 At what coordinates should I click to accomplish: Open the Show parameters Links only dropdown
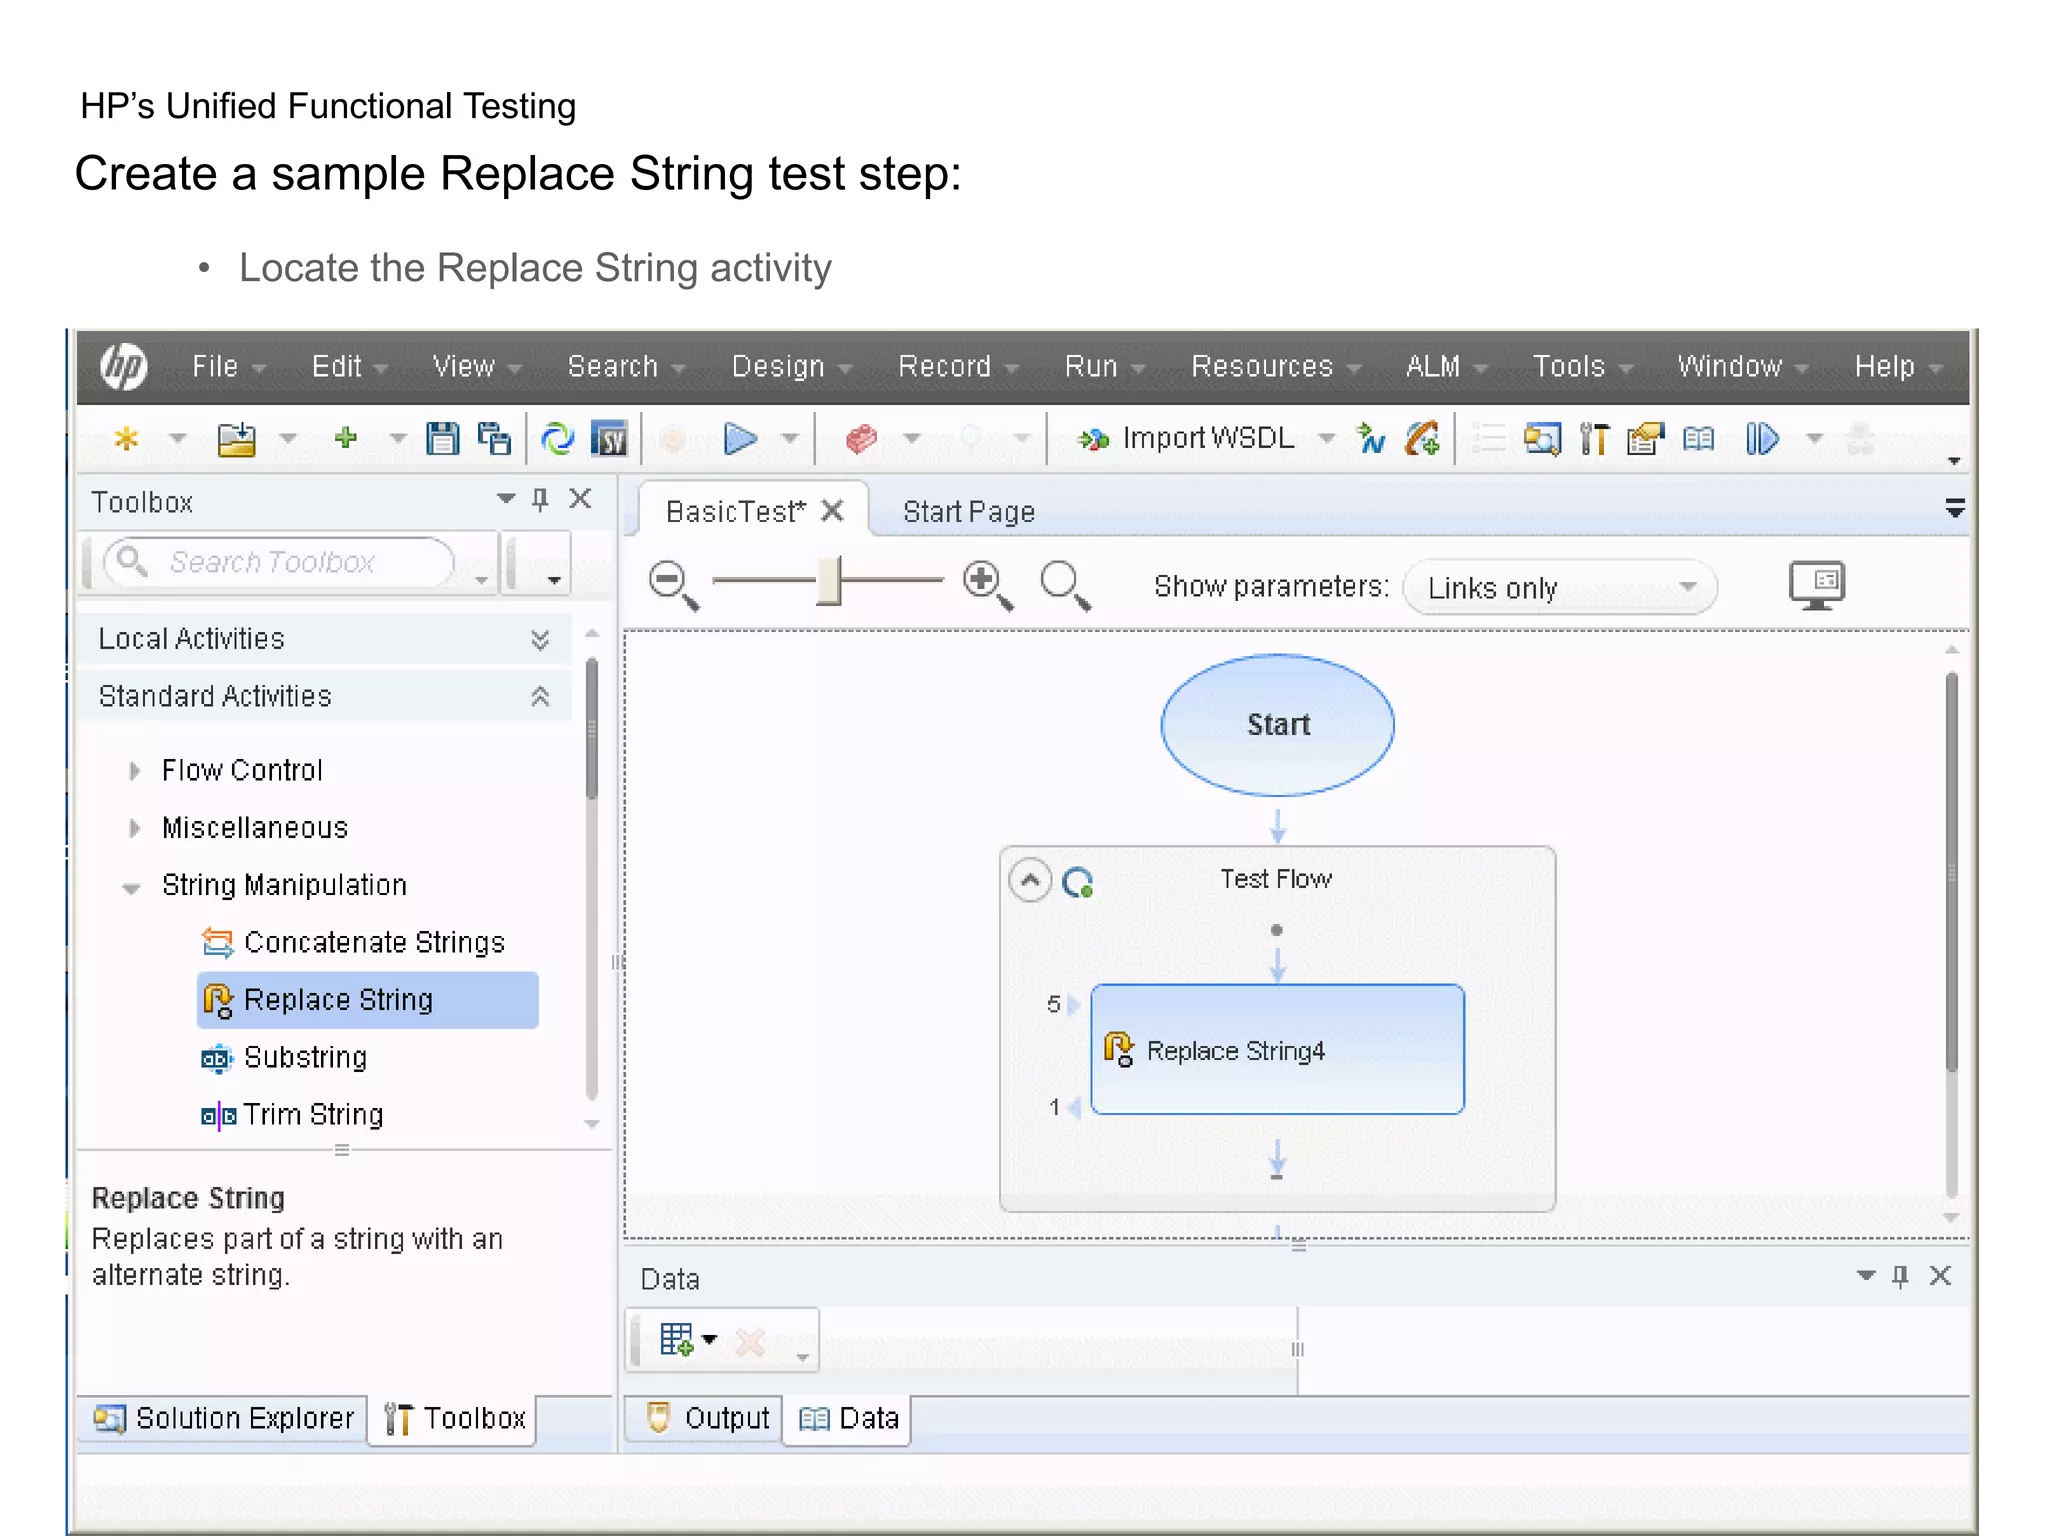[1561, 587]
